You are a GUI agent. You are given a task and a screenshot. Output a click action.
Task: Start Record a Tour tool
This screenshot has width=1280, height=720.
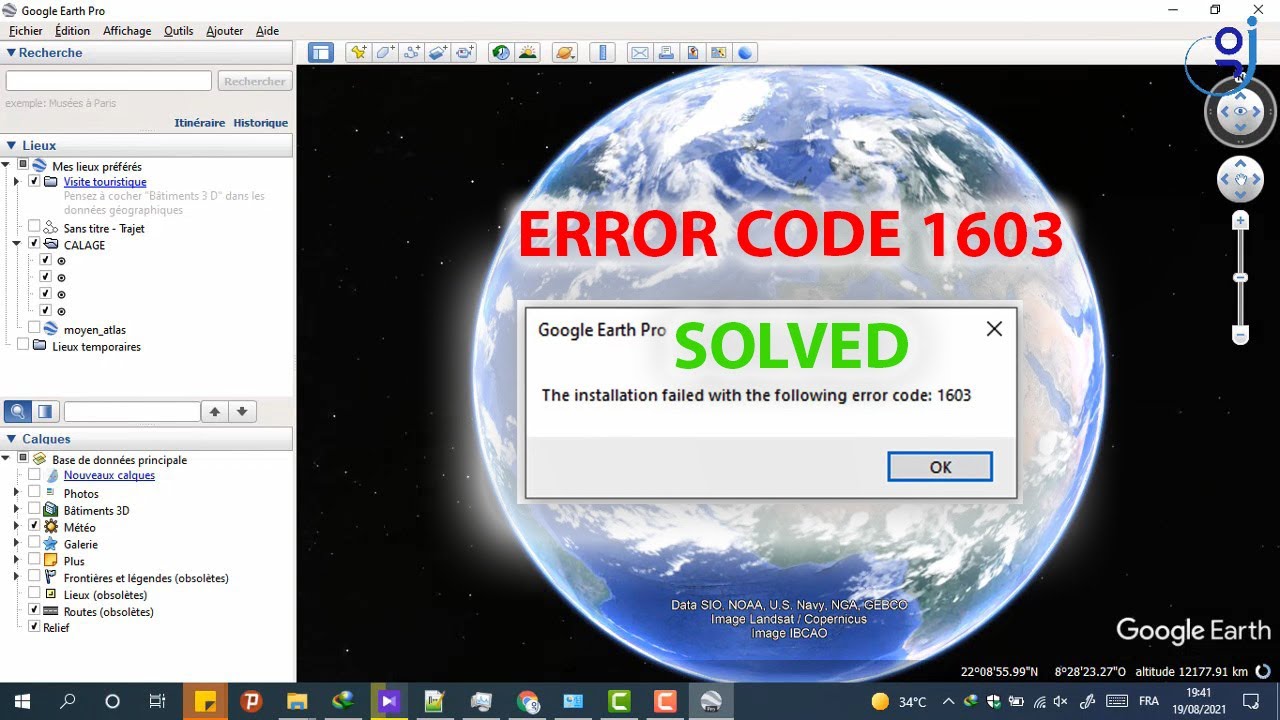(x=465, y=53)
